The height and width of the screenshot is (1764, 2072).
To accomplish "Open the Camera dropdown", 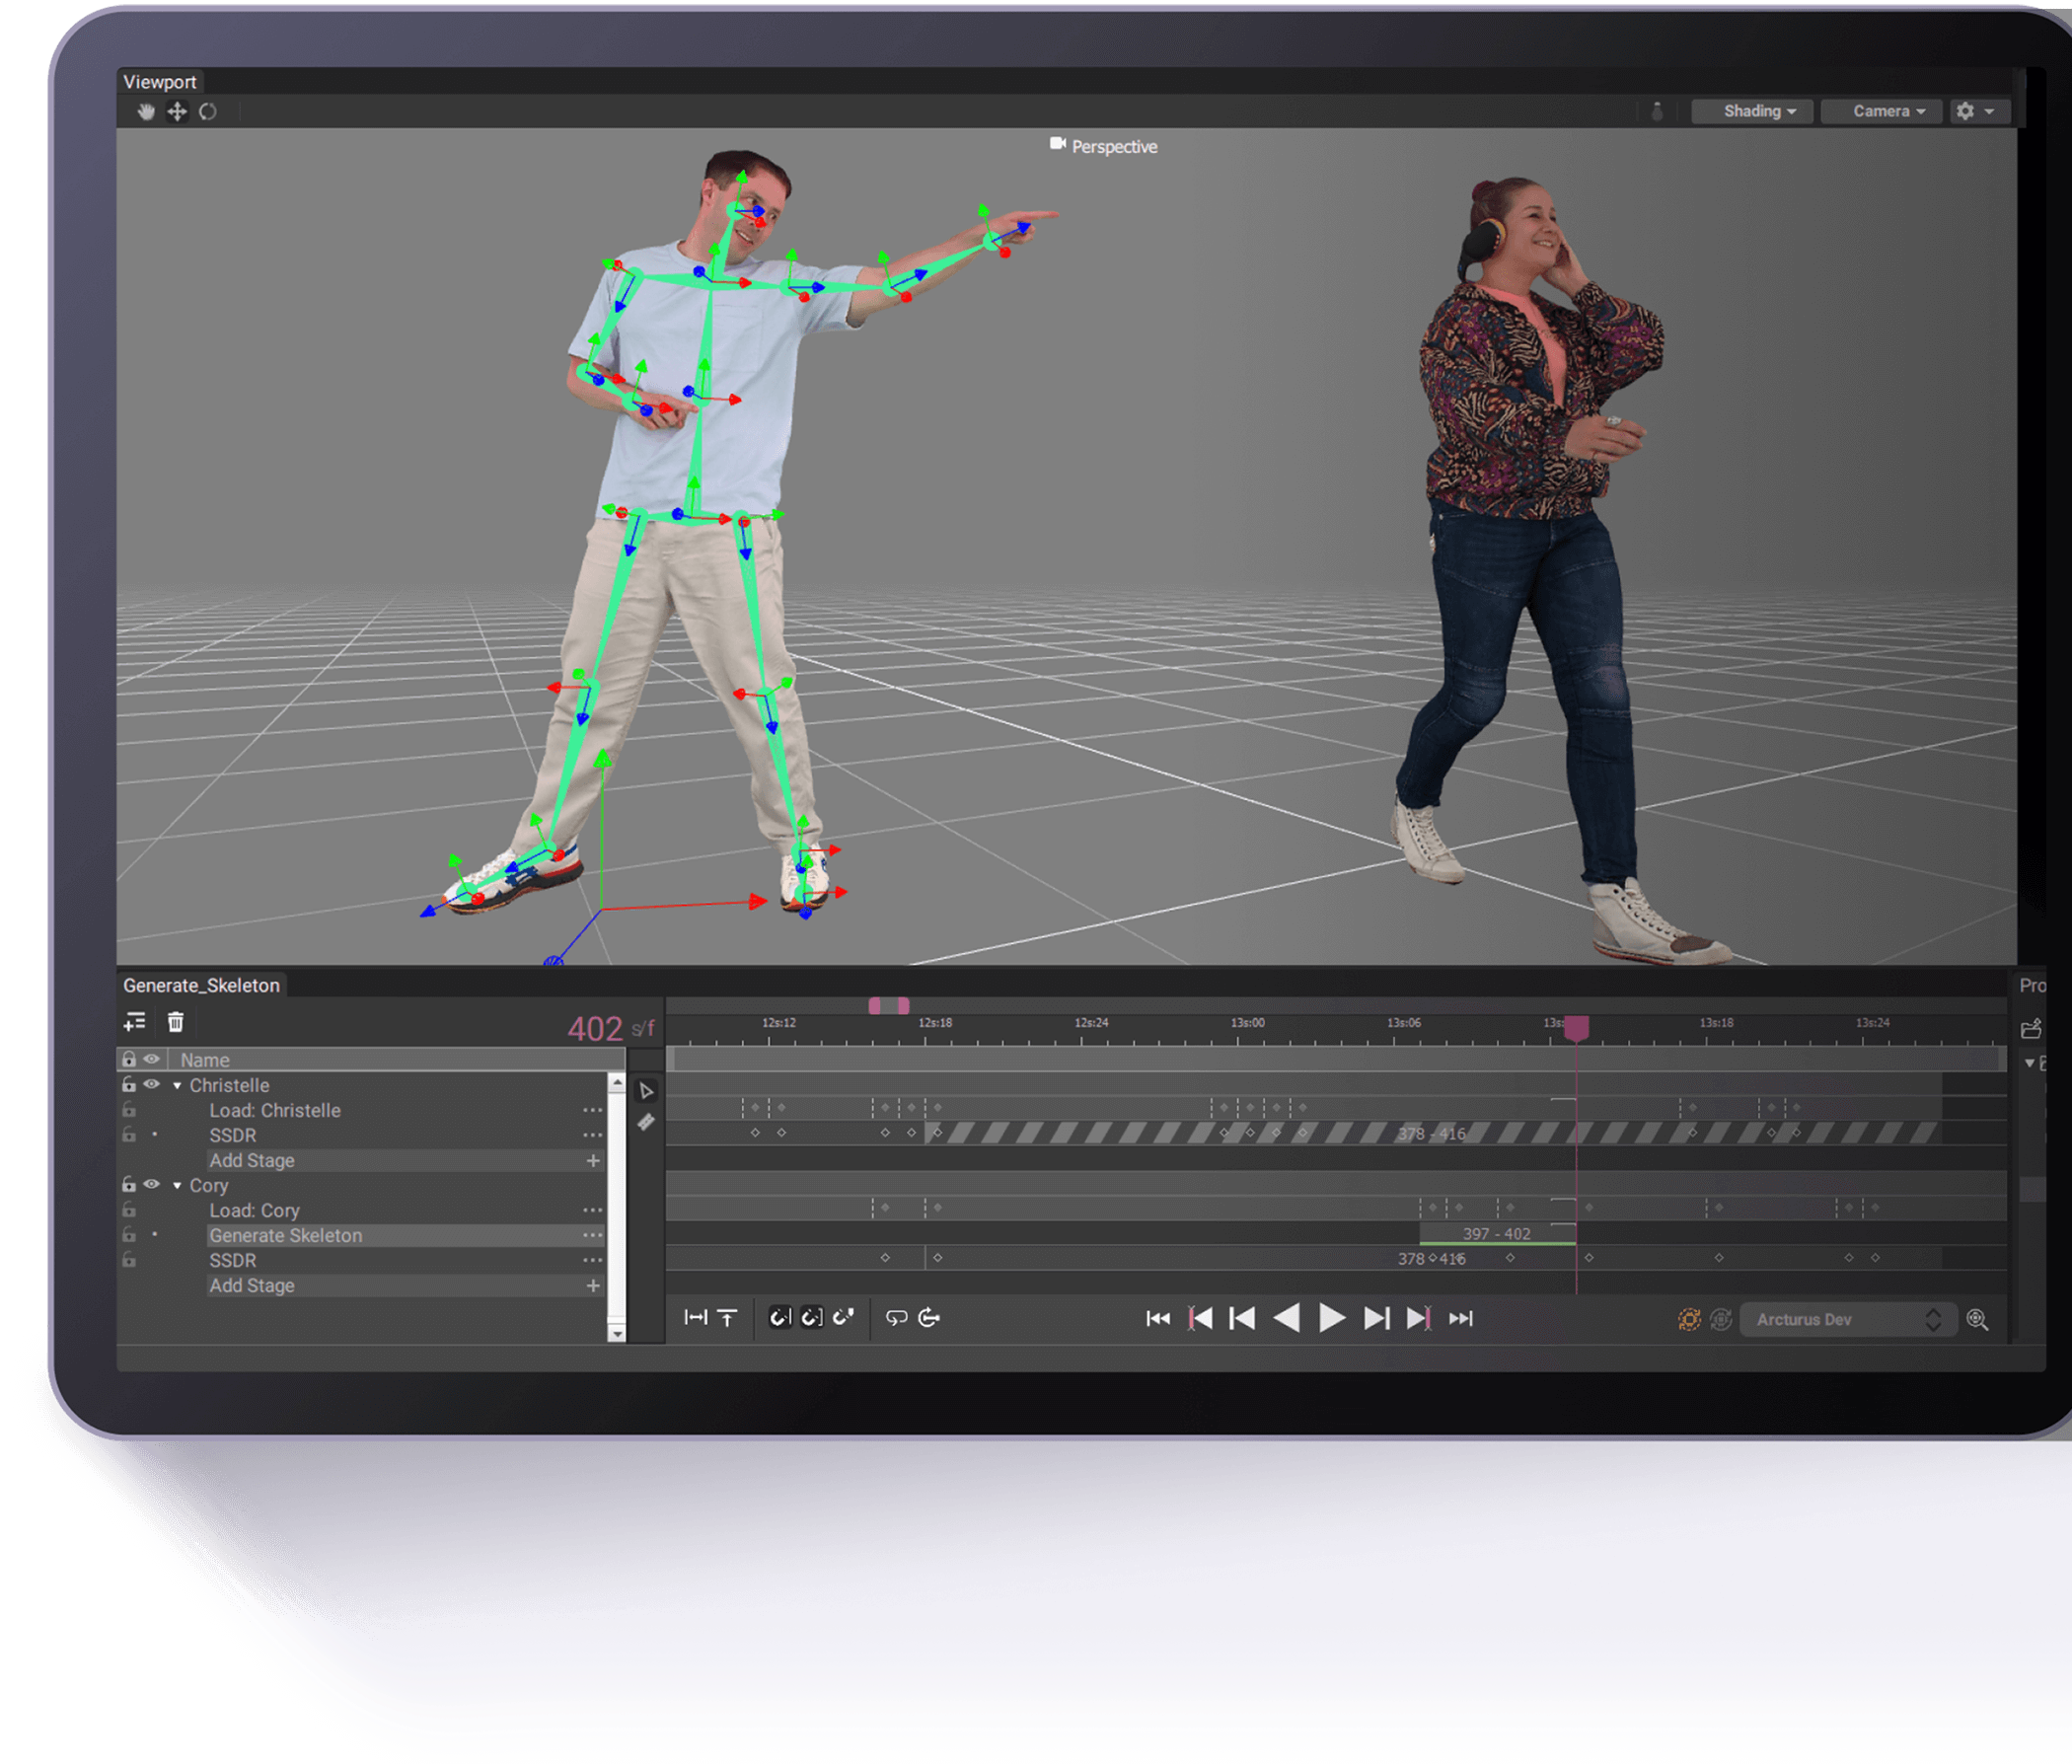I will click(x=1882, y=111).
